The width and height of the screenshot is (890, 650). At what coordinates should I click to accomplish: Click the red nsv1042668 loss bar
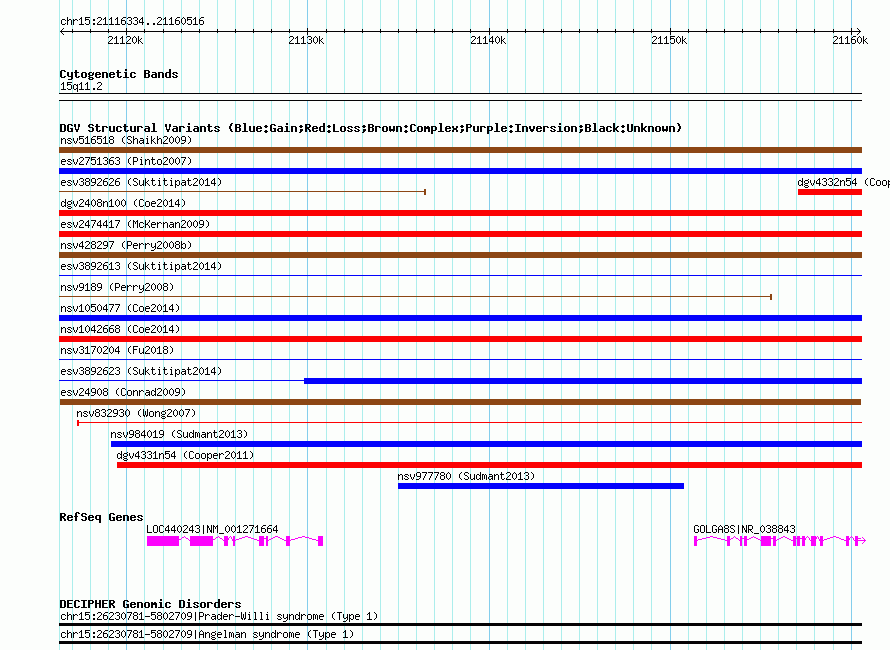[x=460, y=339]
